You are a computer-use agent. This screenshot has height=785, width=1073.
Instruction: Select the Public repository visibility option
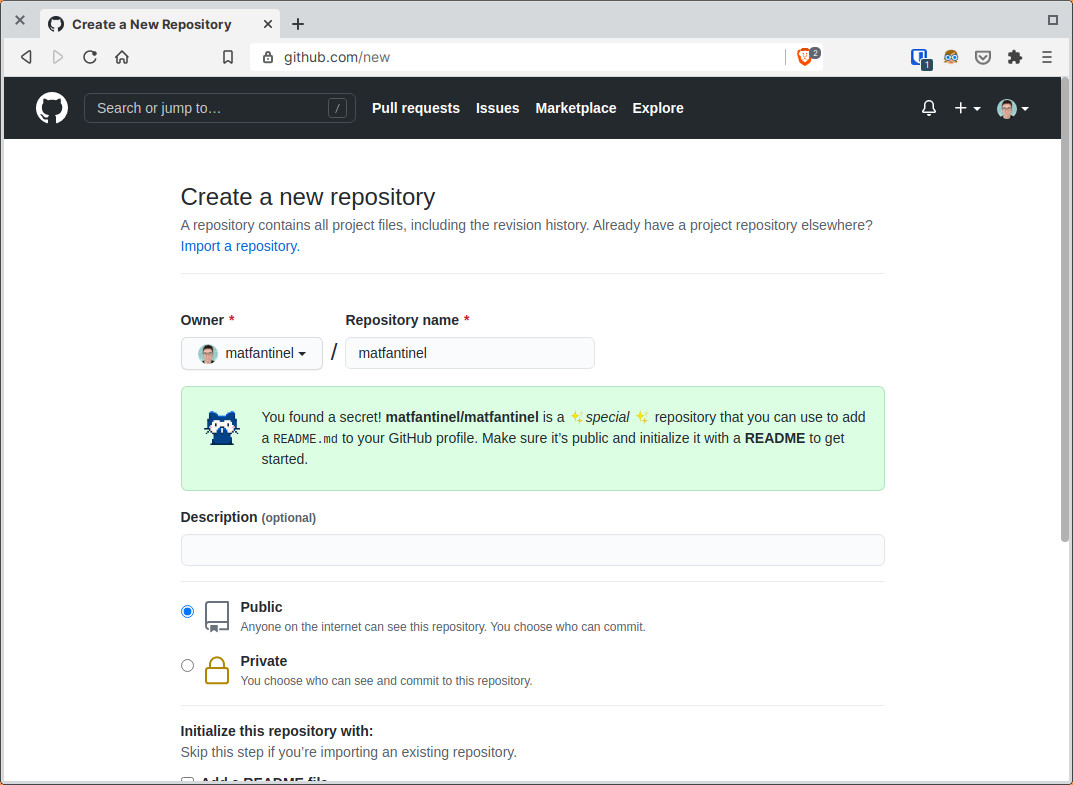(x=187, y=611)
